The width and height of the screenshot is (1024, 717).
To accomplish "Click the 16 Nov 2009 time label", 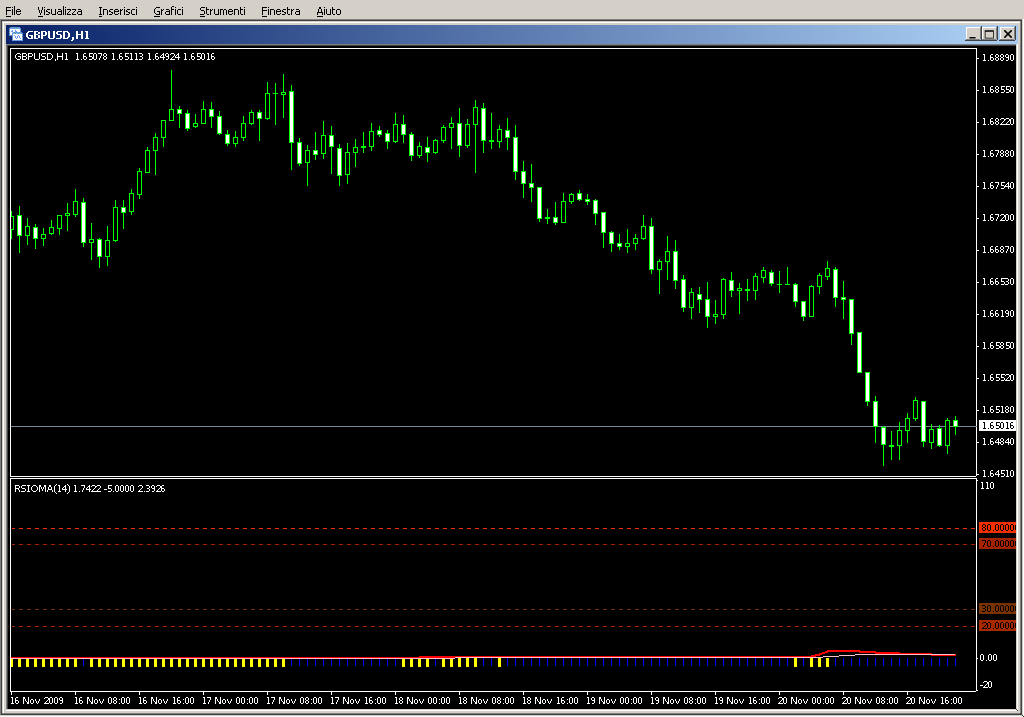I will click(x=37, y=701).
